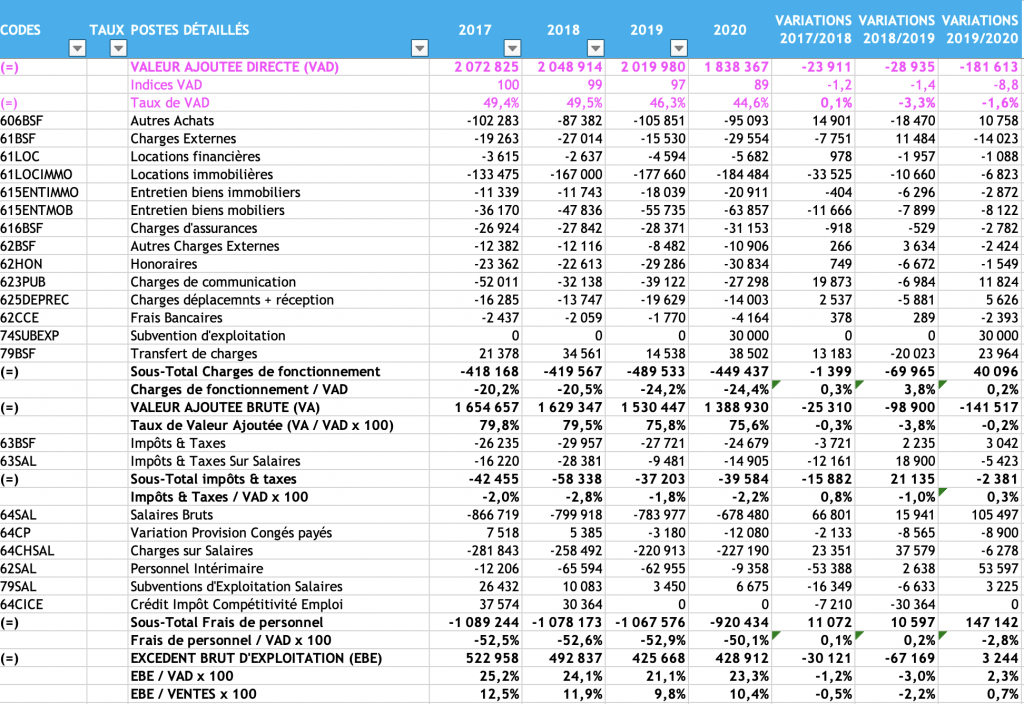The width and height of the screenshot is (1024, 704).
Task: Click the Salaires Bruts label cell
Action: tap(173, 515)
